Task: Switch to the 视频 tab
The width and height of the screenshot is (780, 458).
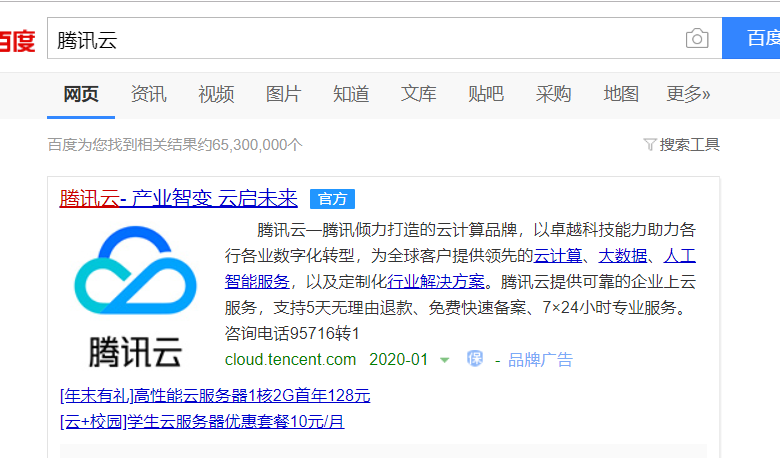Action: pos(216,94)
